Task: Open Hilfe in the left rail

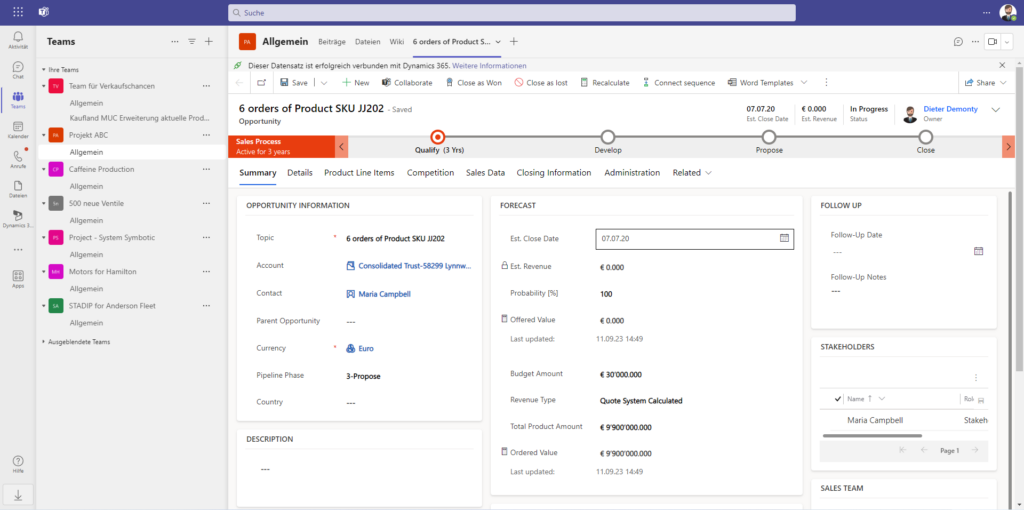Action: coord(18,464)
